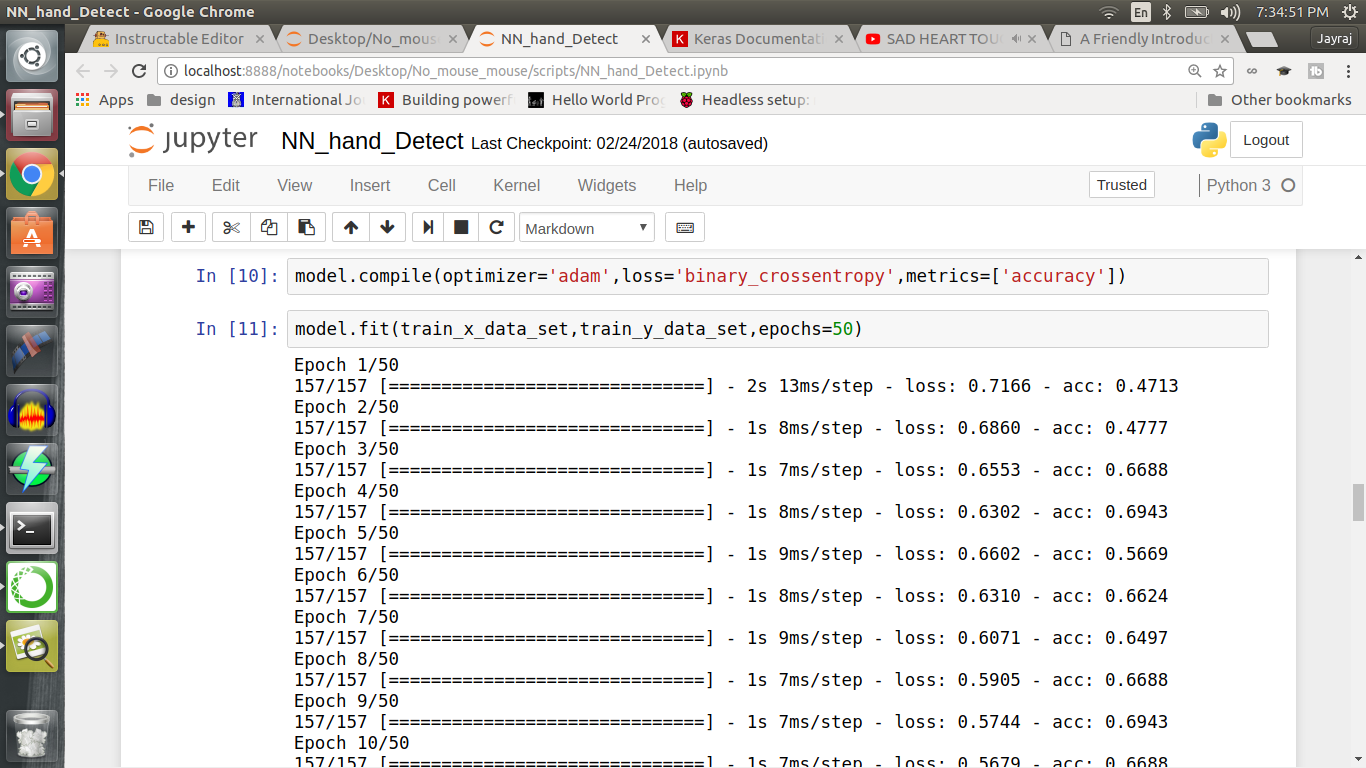Open the Help menu
Viewport: 1366px width, 768px height.
[690, 185]
